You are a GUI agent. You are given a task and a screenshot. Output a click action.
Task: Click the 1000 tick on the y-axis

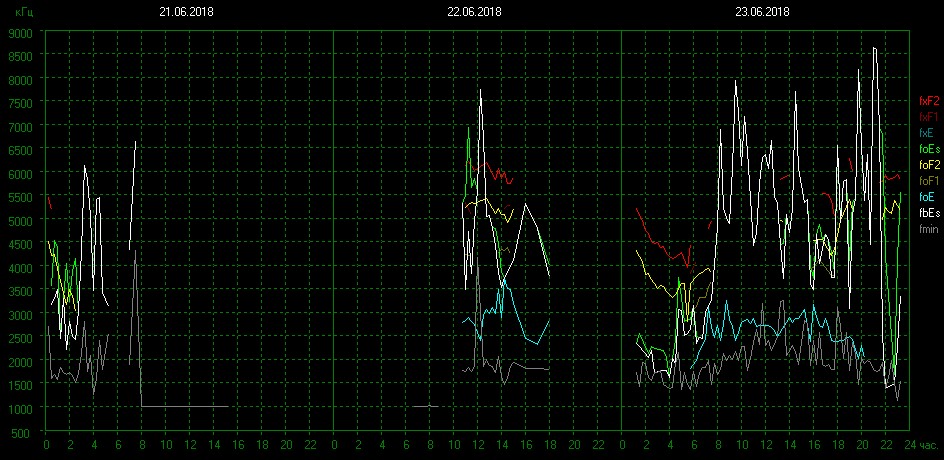(22, 409)
